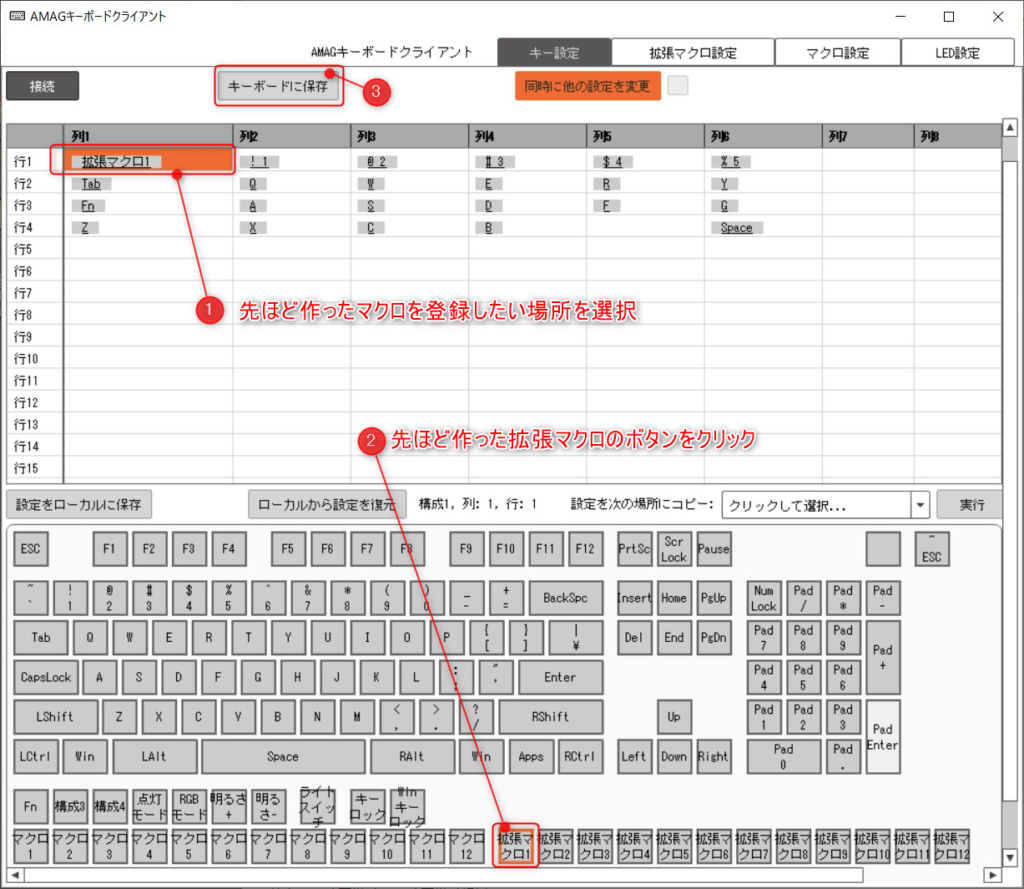Image resolution: width=1024 pixels, height=889 pixels.
Task: Open the LED設定 tab
Action: (957, 50)
